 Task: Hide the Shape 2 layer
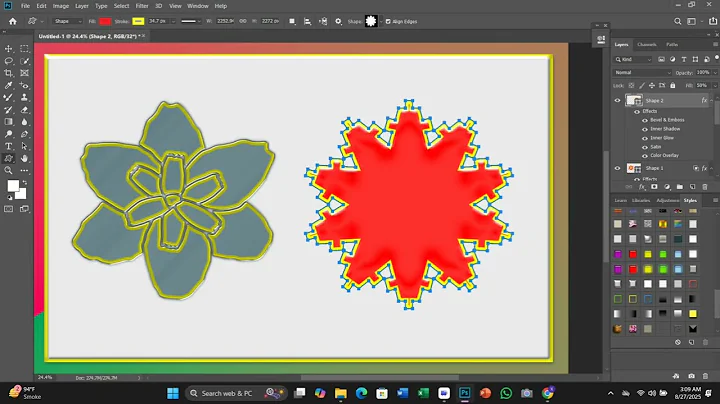pos(617,101)
